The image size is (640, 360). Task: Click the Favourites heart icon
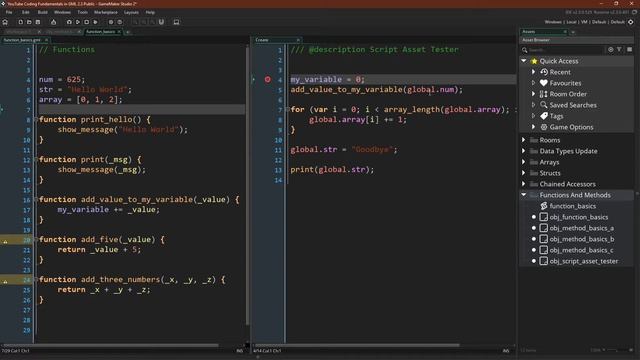tap(544, 83)
